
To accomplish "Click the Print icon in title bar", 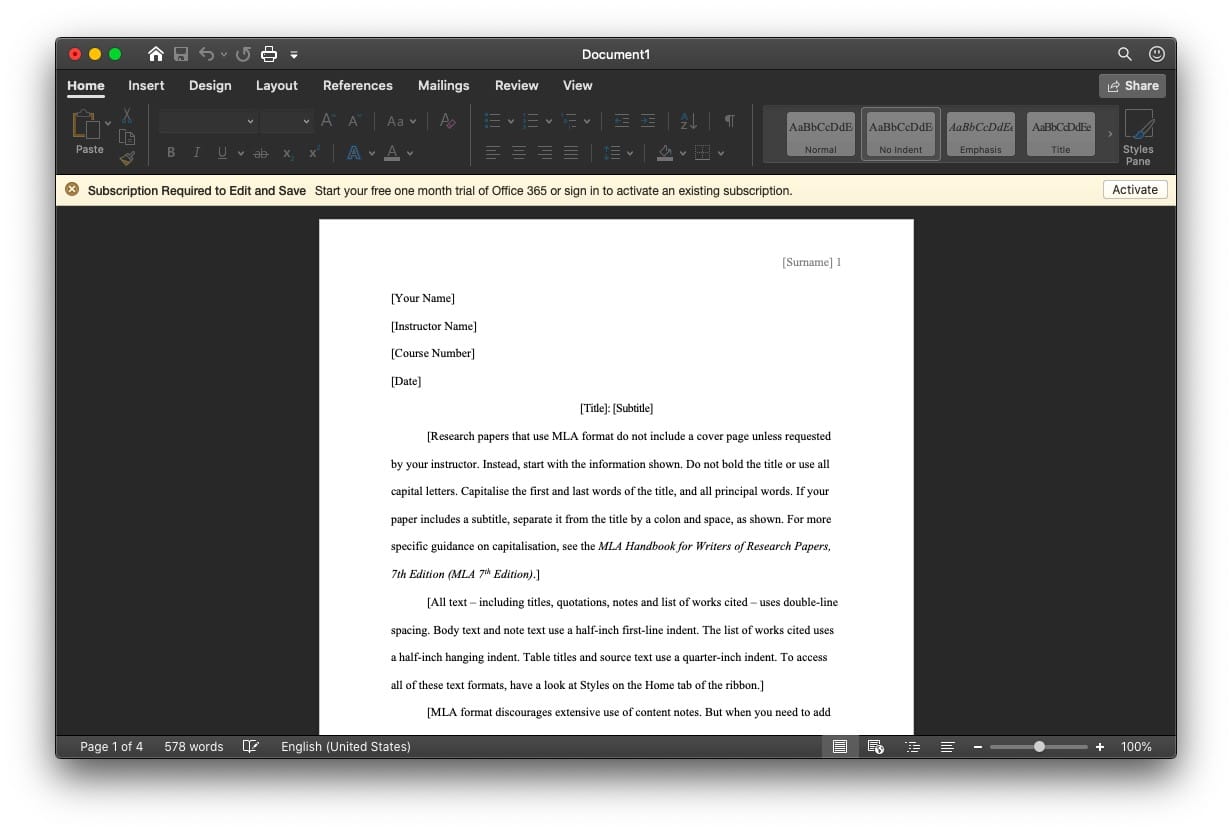I will click(x=269, y=54).
